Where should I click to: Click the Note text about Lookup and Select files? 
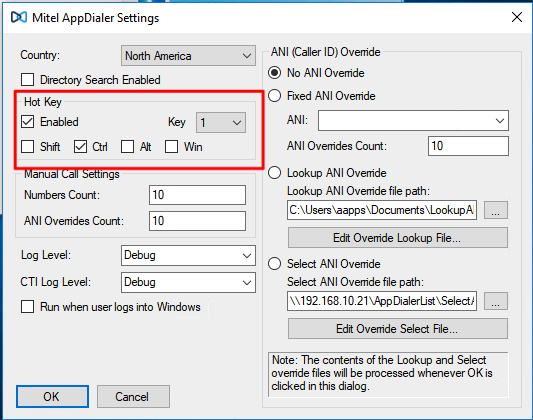pos(382,373)
